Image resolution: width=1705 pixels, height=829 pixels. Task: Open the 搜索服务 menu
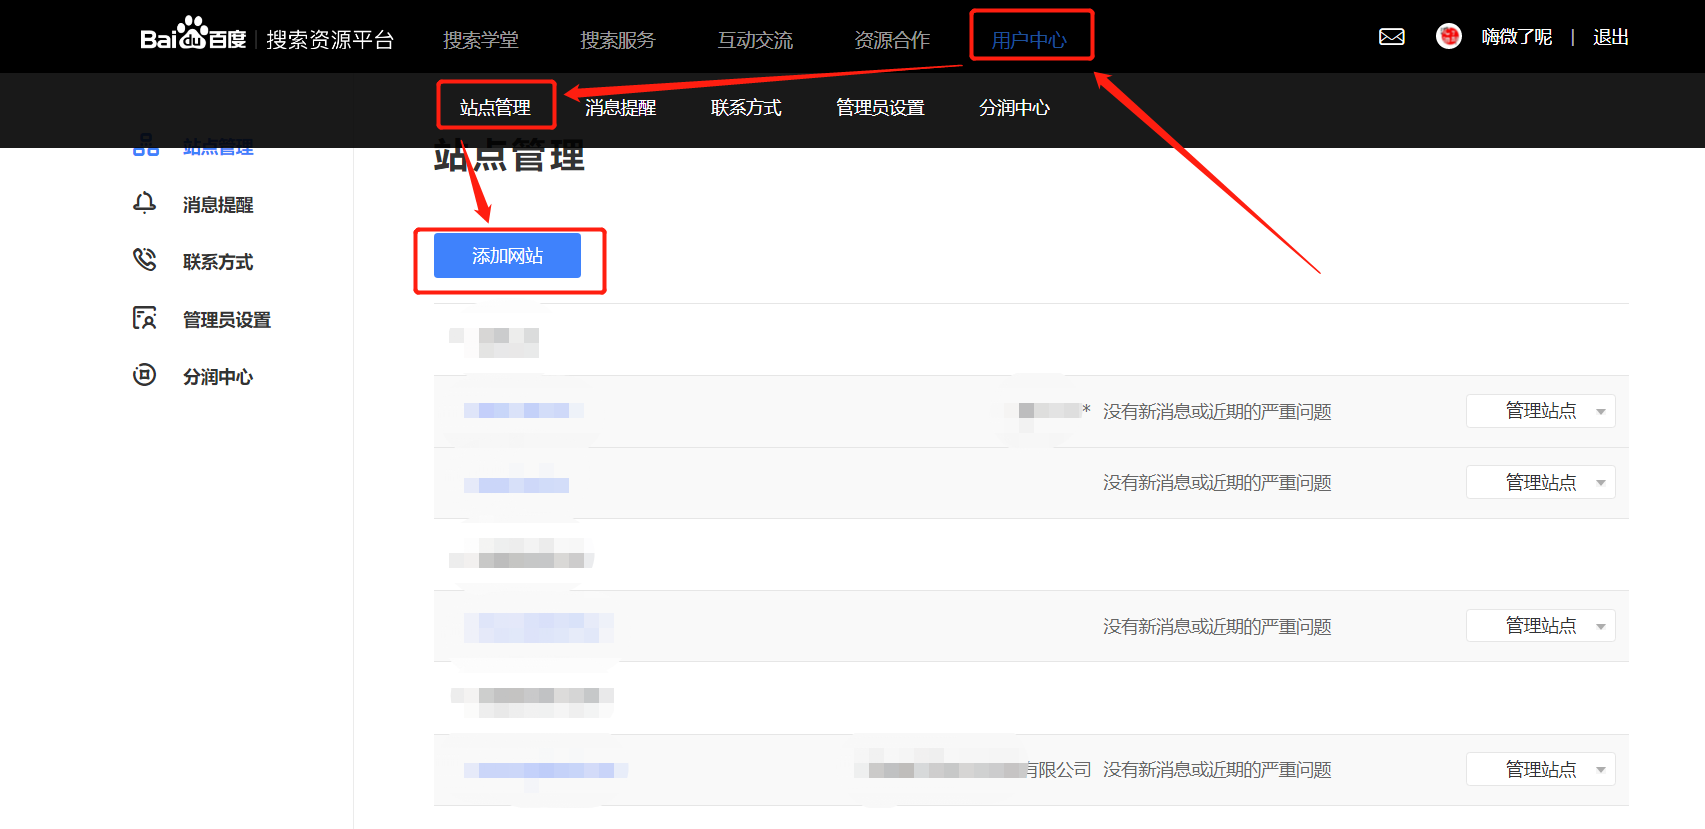(617, 40)
